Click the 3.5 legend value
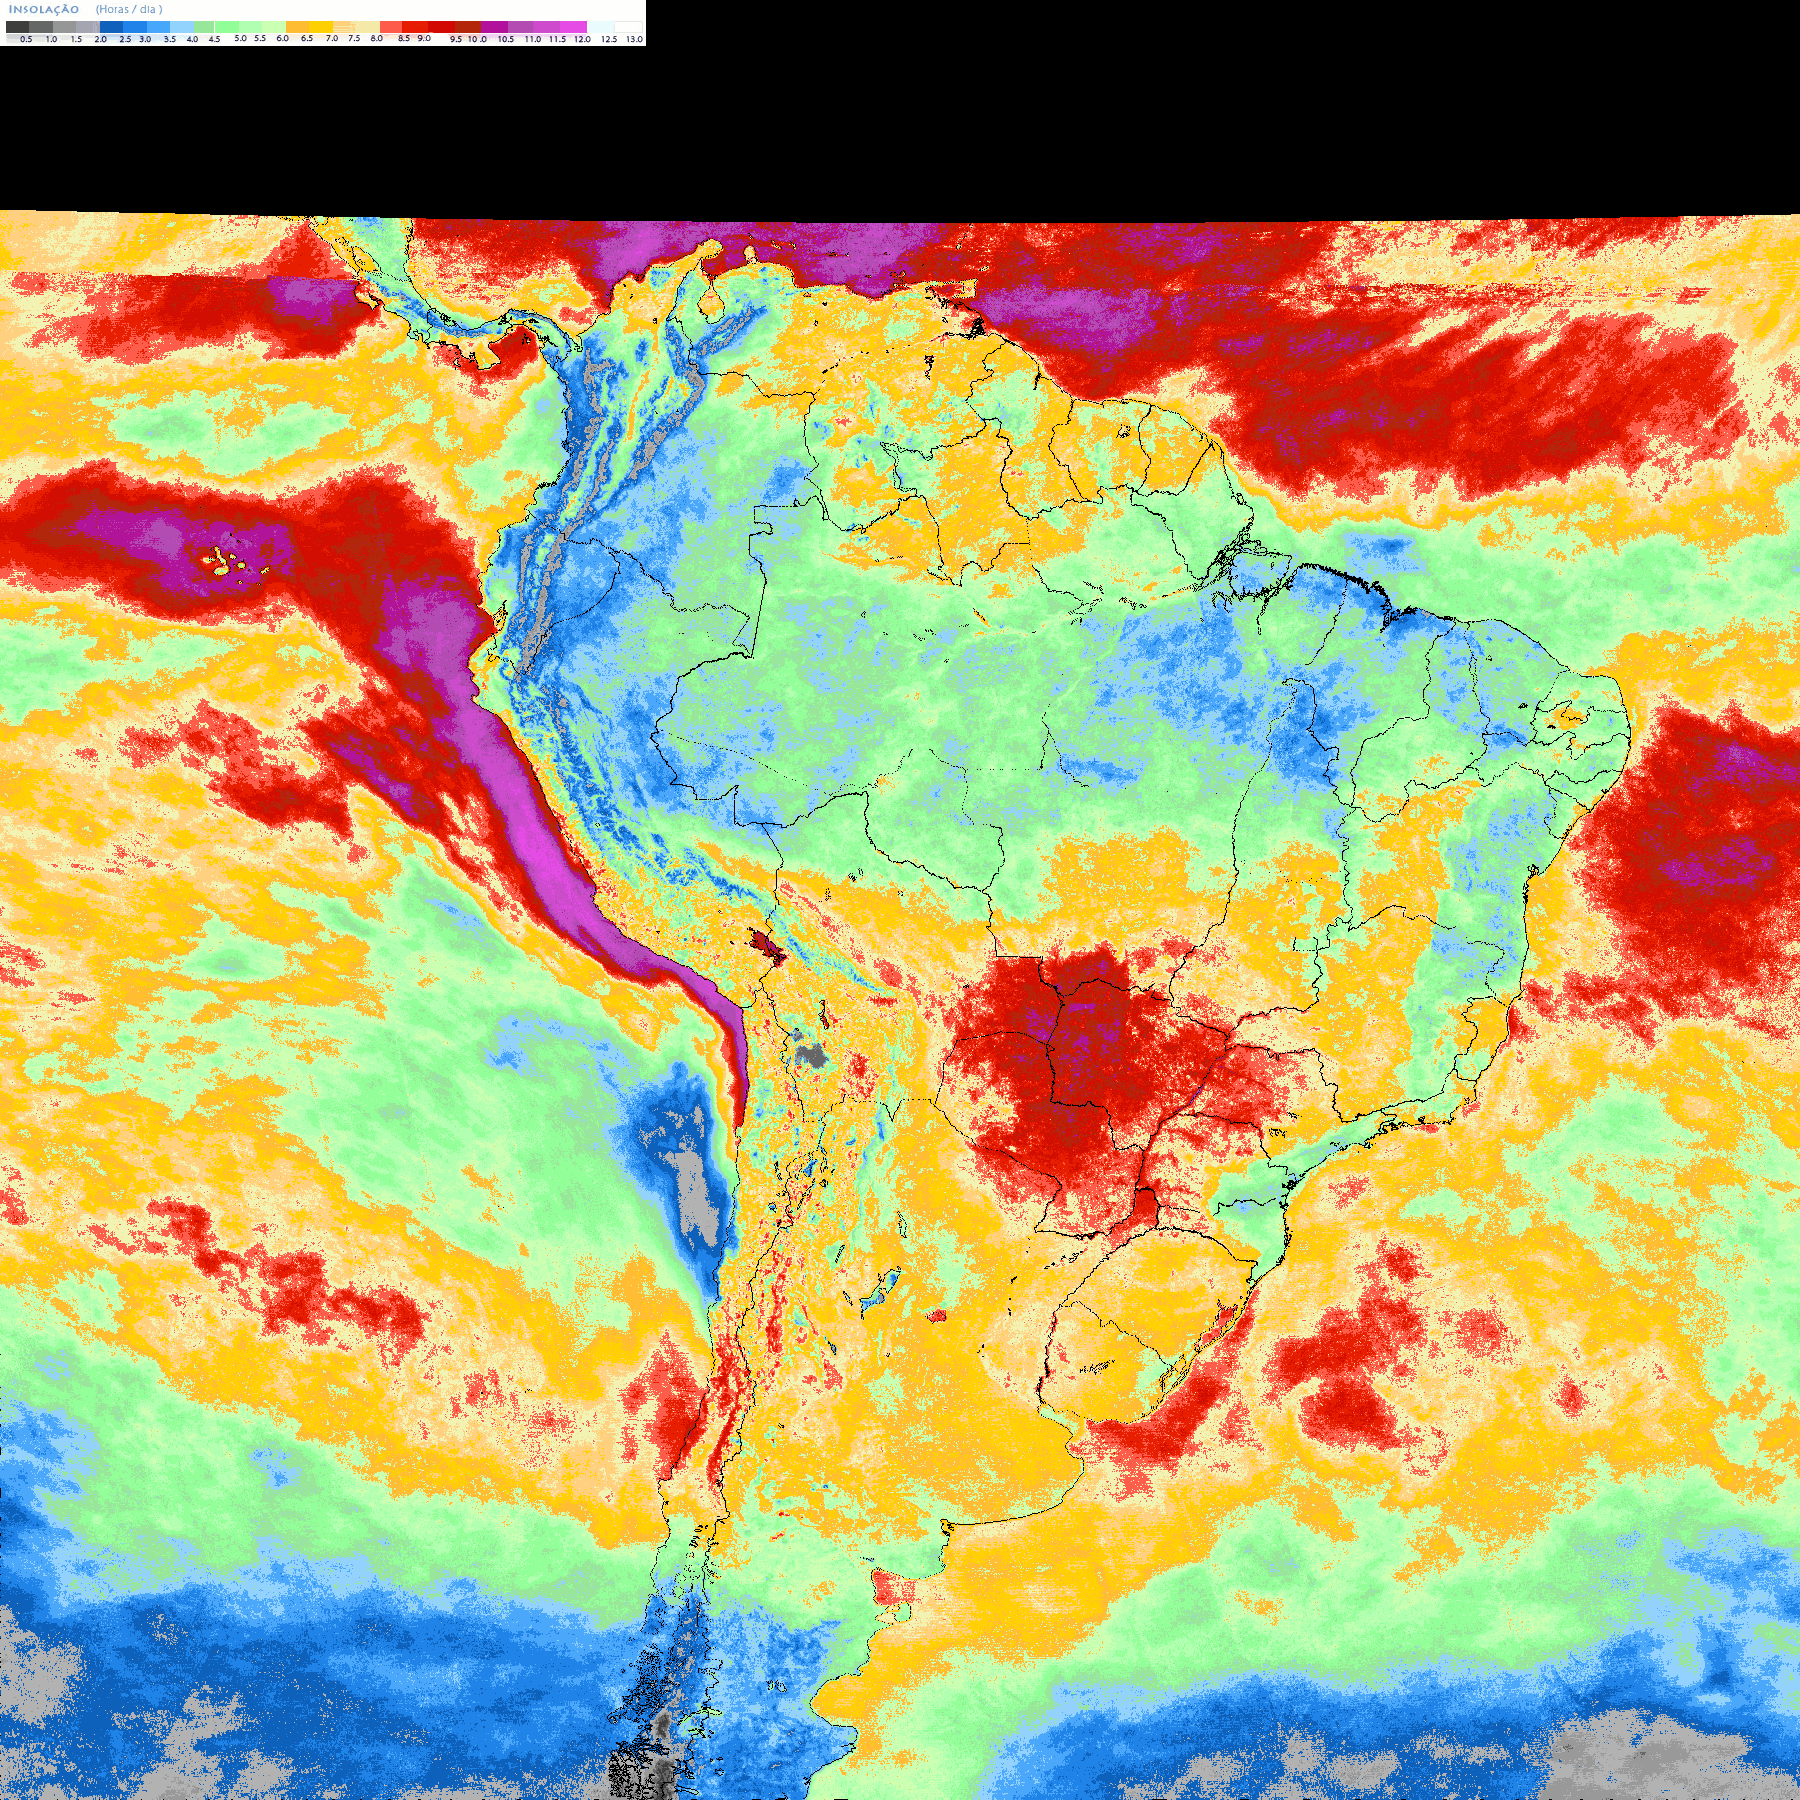The height and width of the screenshot is (1800, 1800). (170, 39)
